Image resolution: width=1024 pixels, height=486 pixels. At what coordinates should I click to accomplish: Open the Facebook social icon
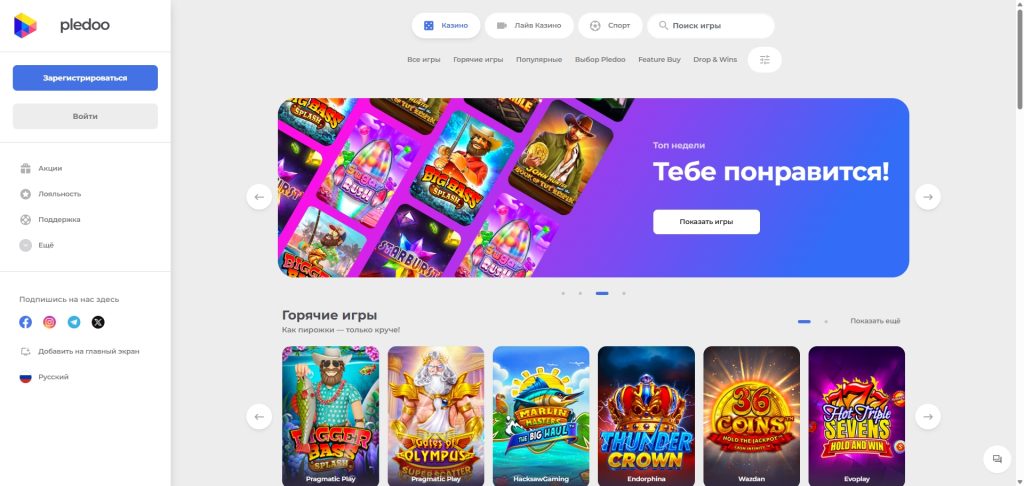[x=25, y=322]
